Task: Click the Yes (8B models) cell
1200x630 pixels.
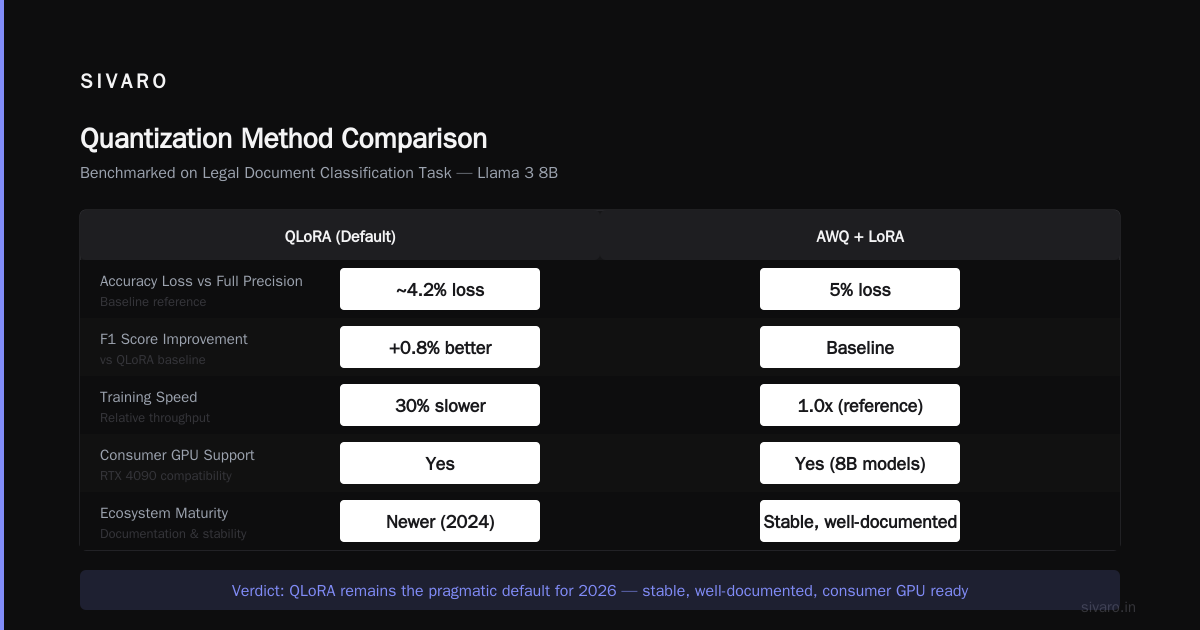Action: pyautogui.click(x=860, y=464)
